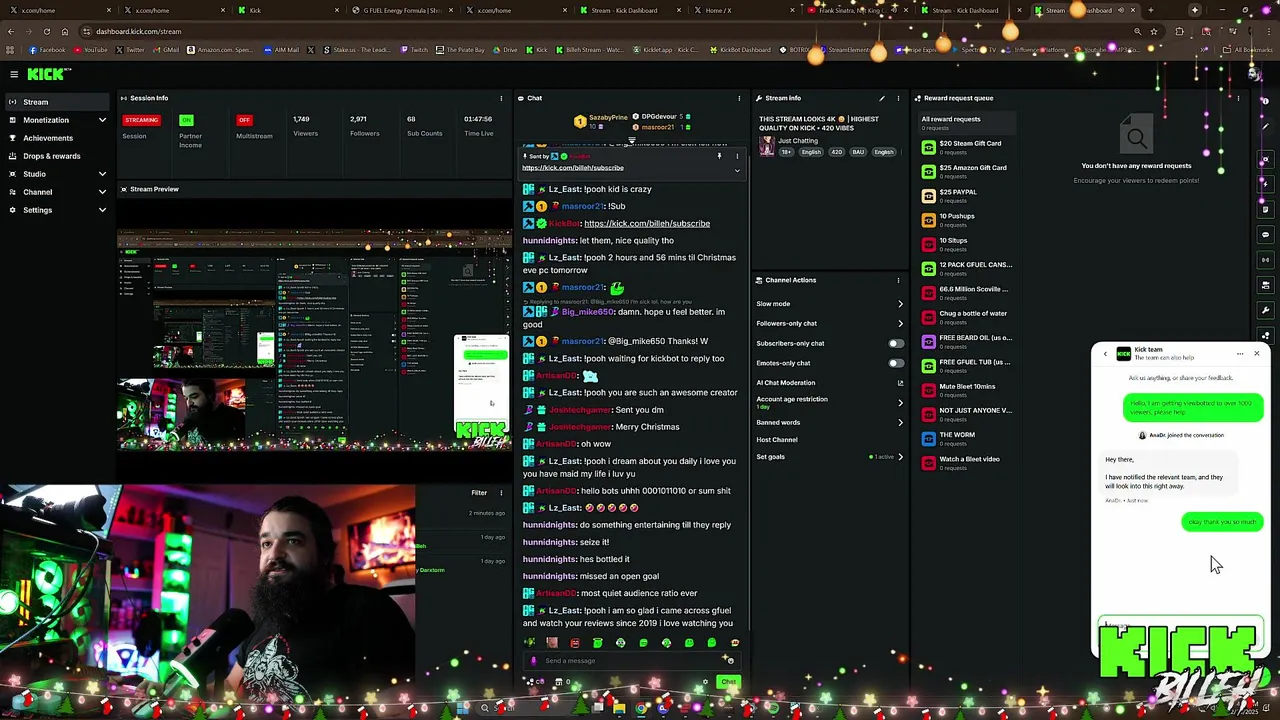Viewport: 1280px width, 720px height.
Task: Reload the page in browser toolbar
Action: coord(46,31)
